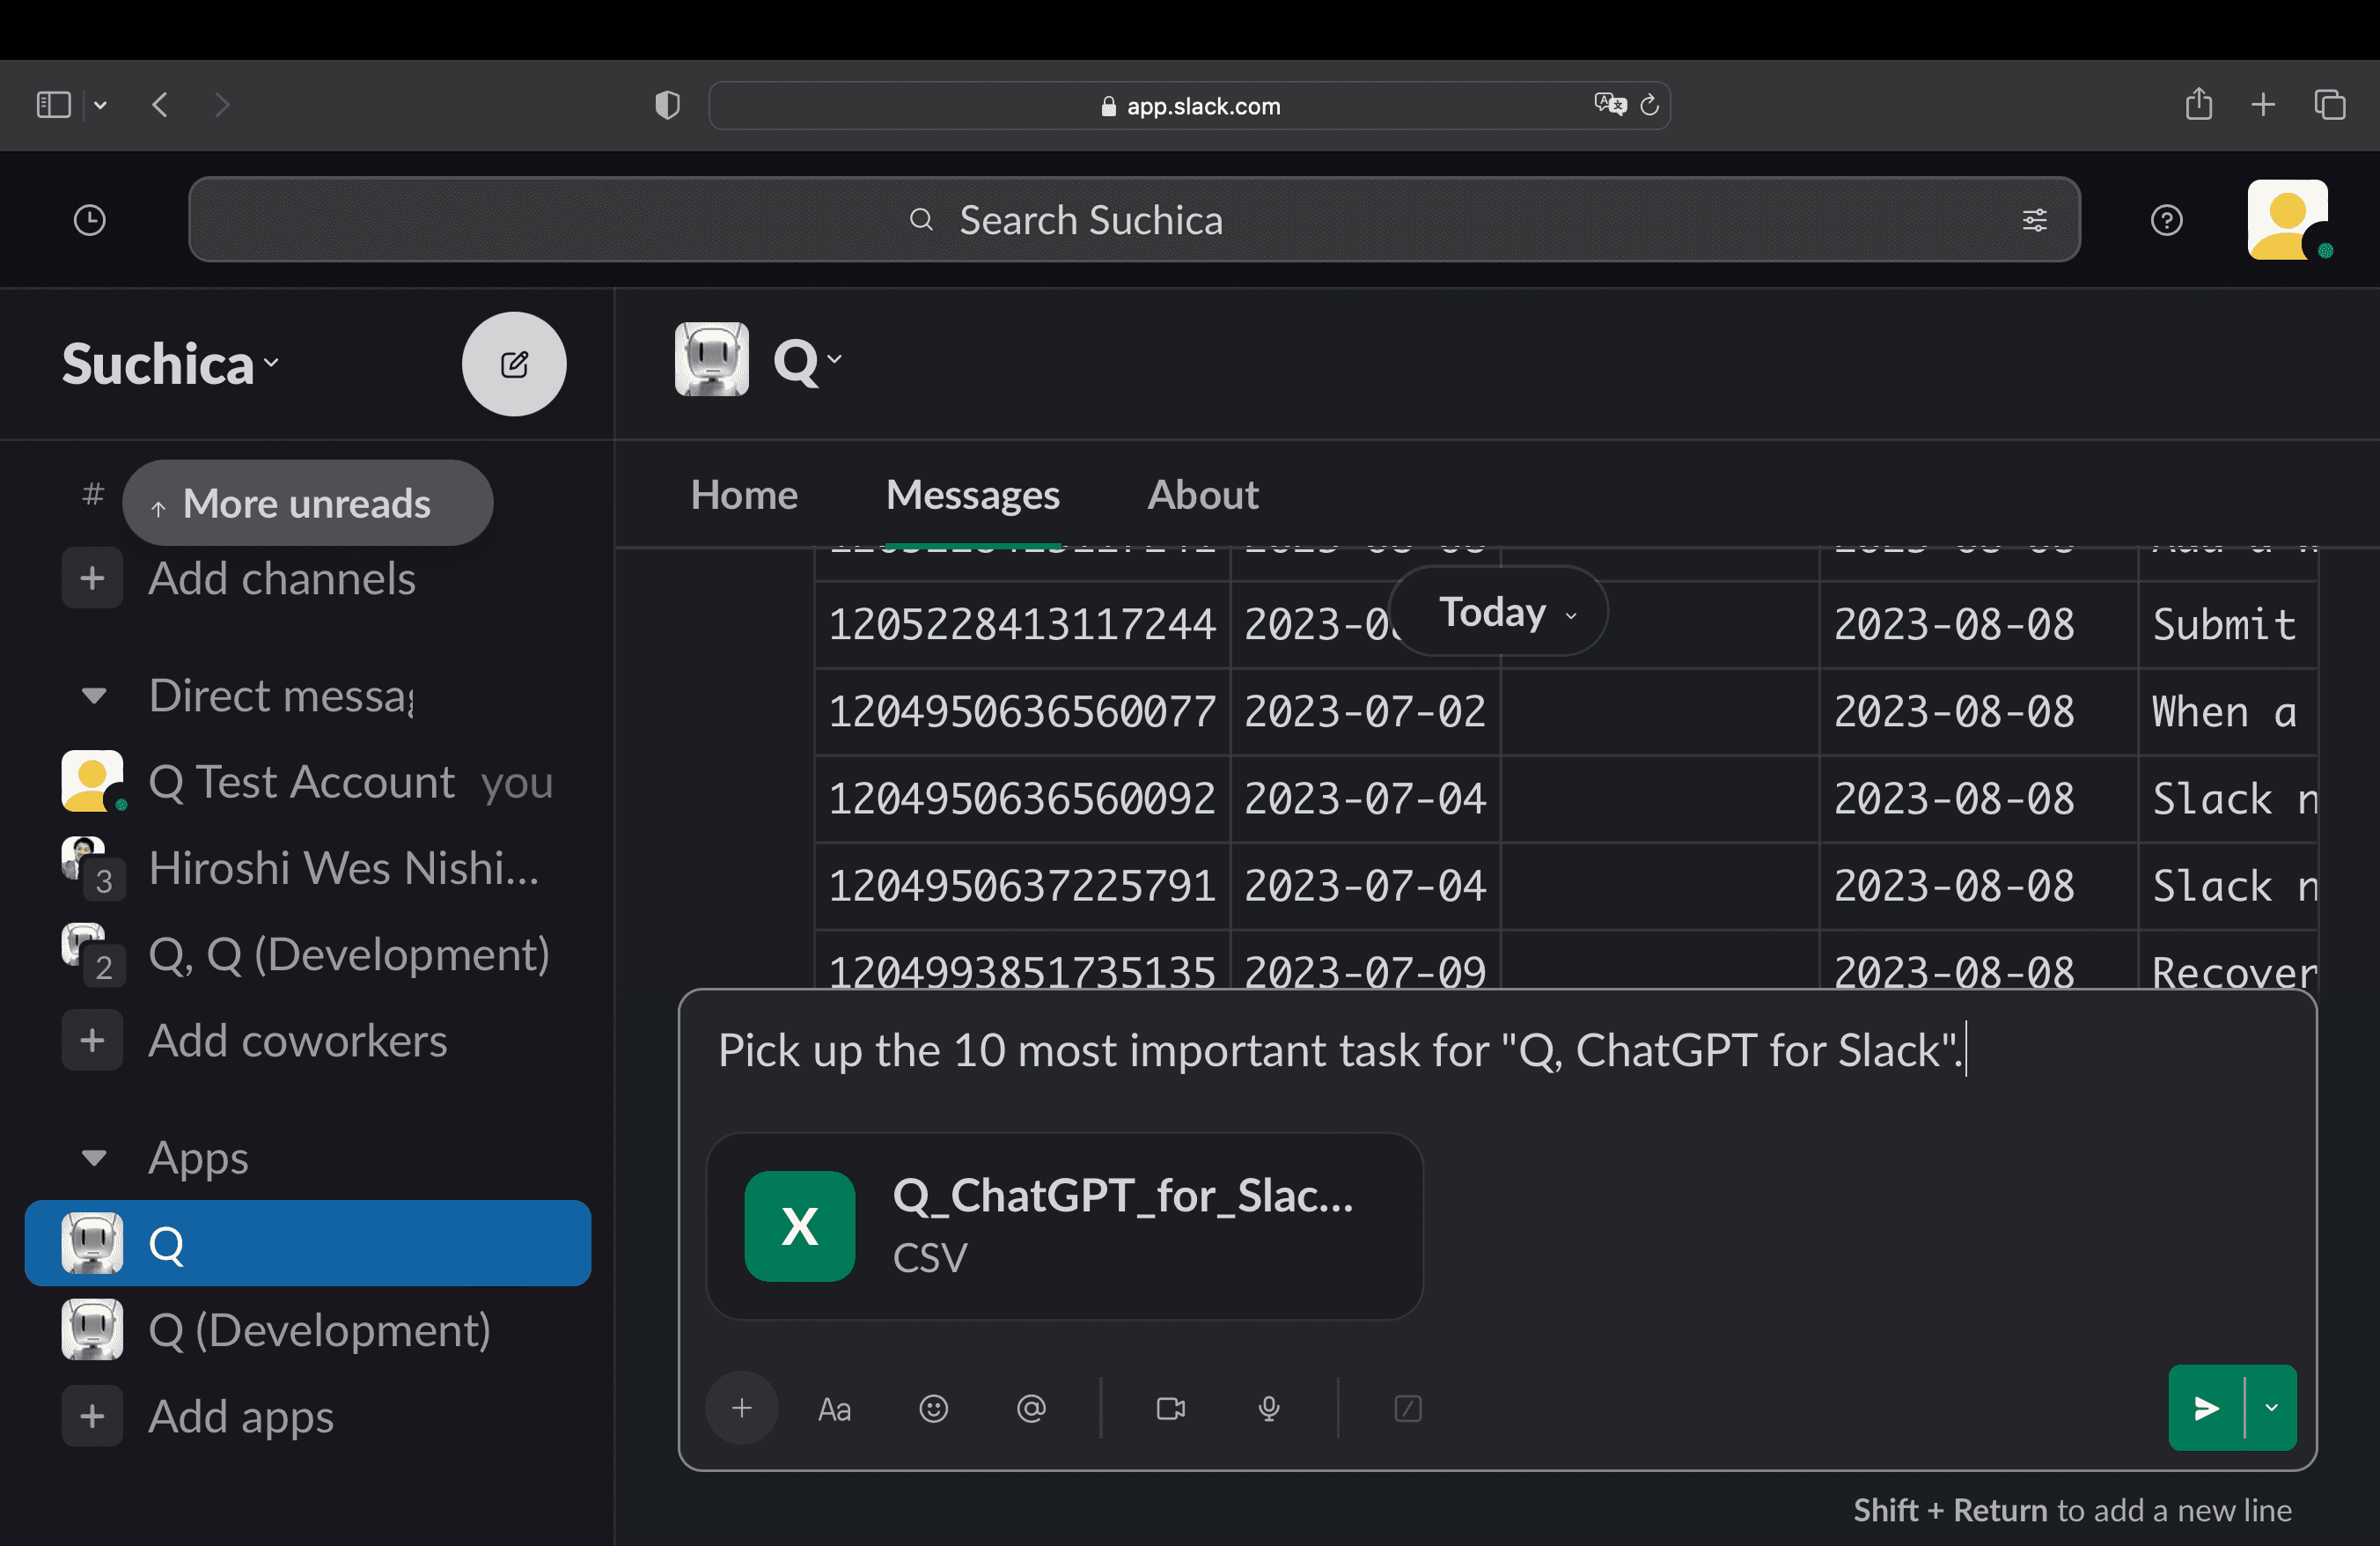Viewport: 2380px width, 1546px height.
Task: Open Q (Development) app
Action: 308,1330
